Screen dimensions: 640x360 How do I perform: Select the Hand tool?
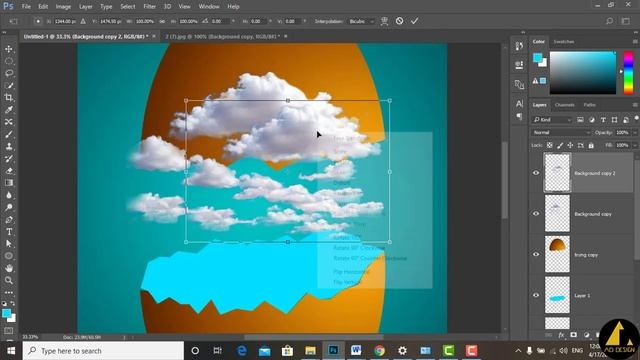[9, 268]
